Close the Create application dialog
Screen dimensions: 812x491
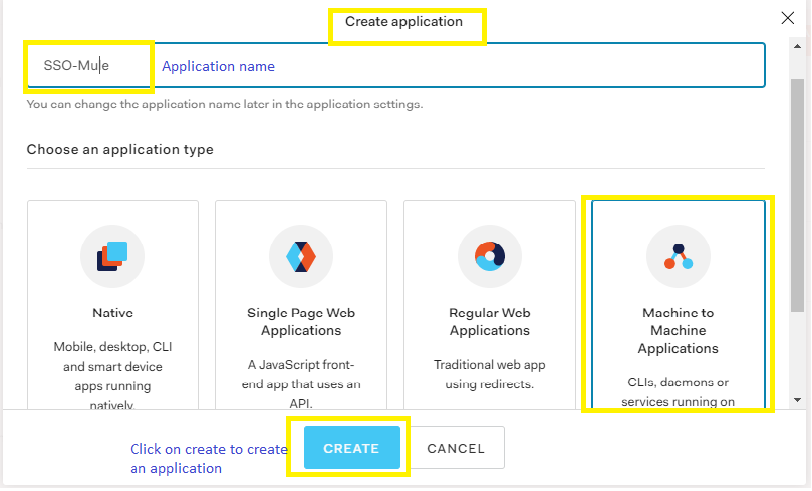[x=787, y=18]
